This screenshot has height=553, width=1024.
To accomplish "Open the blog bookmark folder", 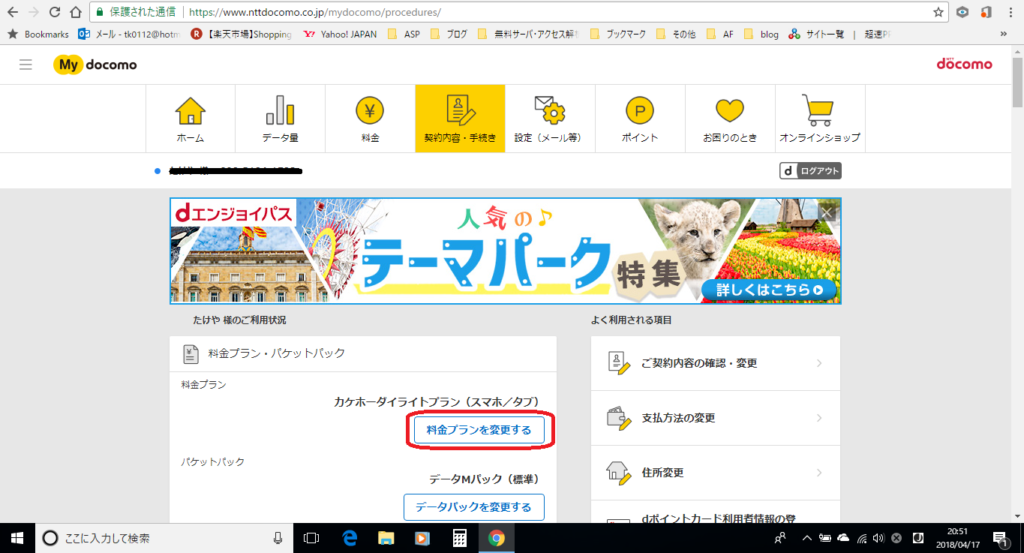I will coord(761,34).
